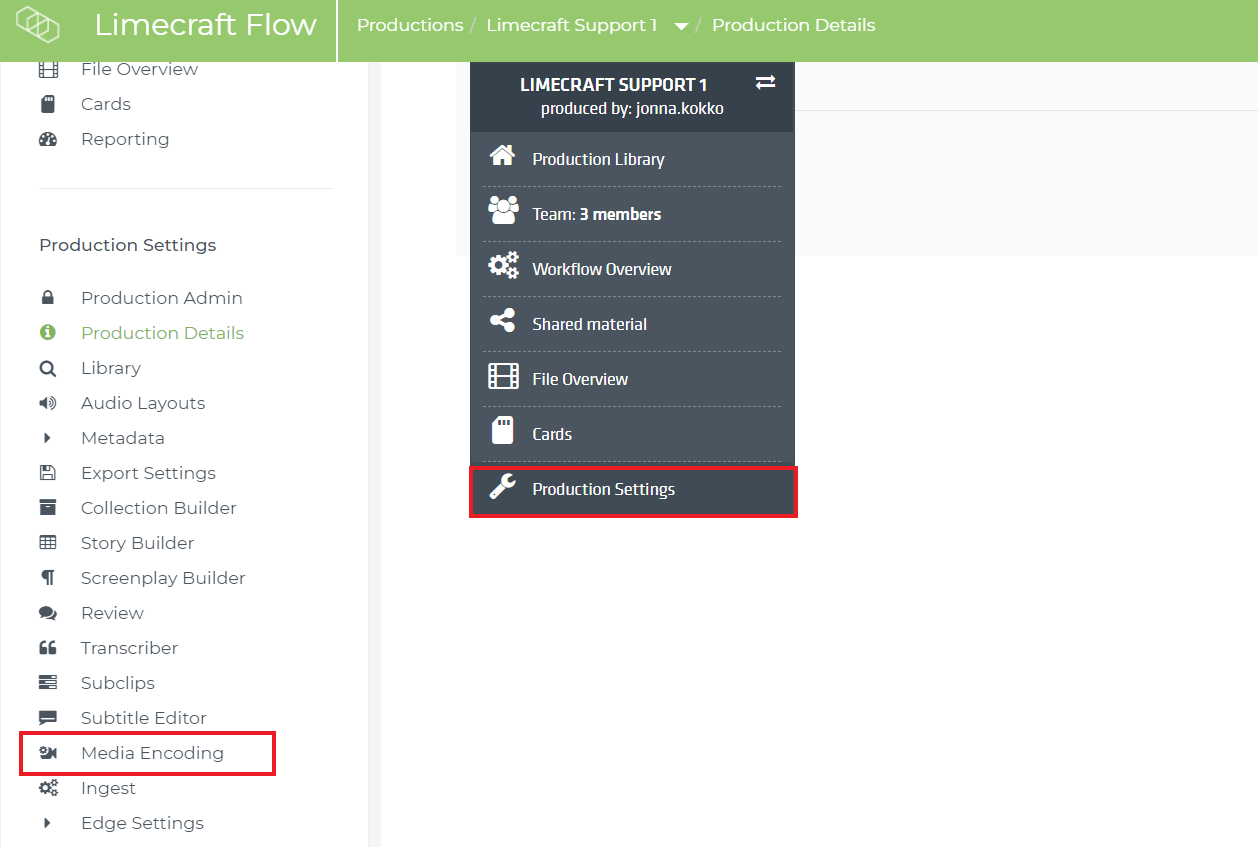Click the Production Library home icon
This screenshot has height=847, width=1258.
click(503, 156)
